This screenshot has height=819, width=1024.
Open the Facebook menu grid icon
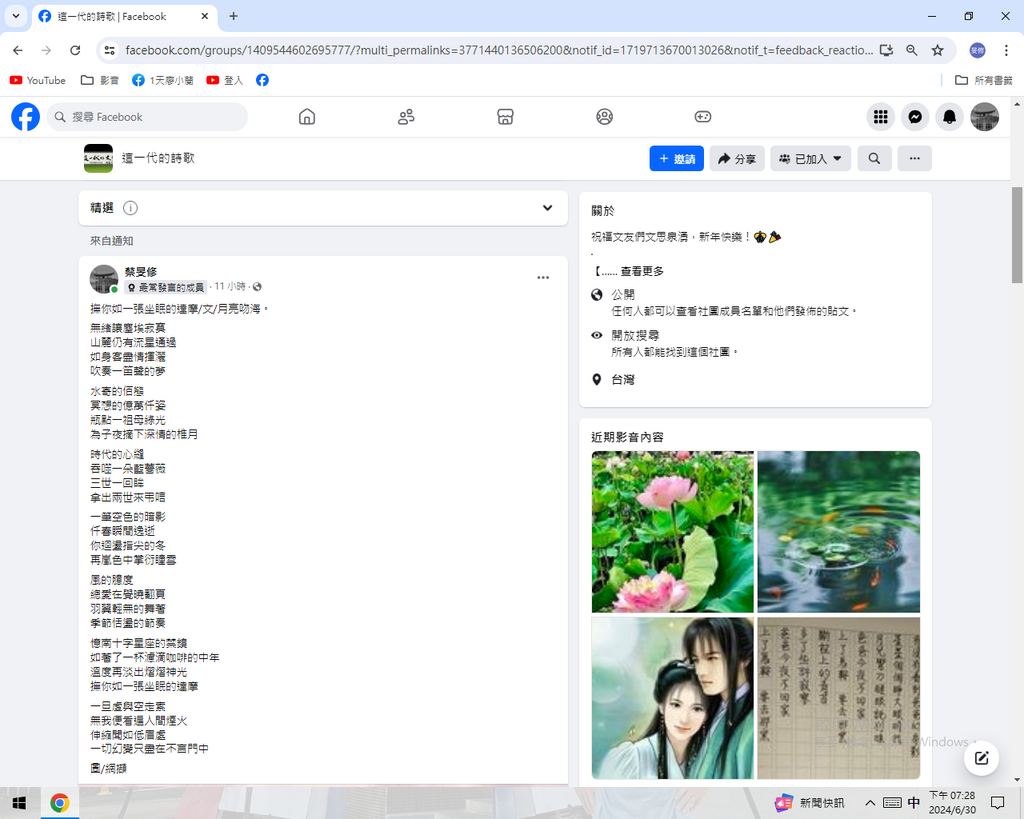(x=880, y=117)
